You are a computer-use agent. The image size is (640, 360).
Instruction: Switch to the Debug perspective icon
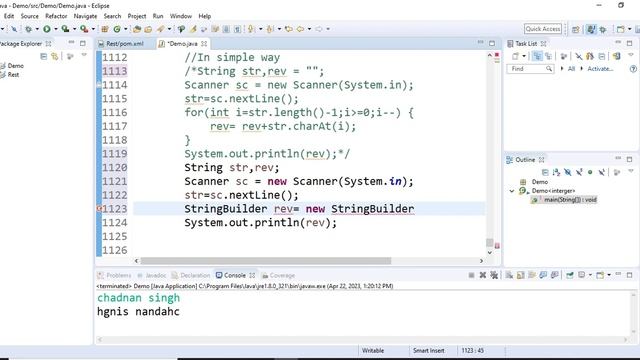[603, 29]
